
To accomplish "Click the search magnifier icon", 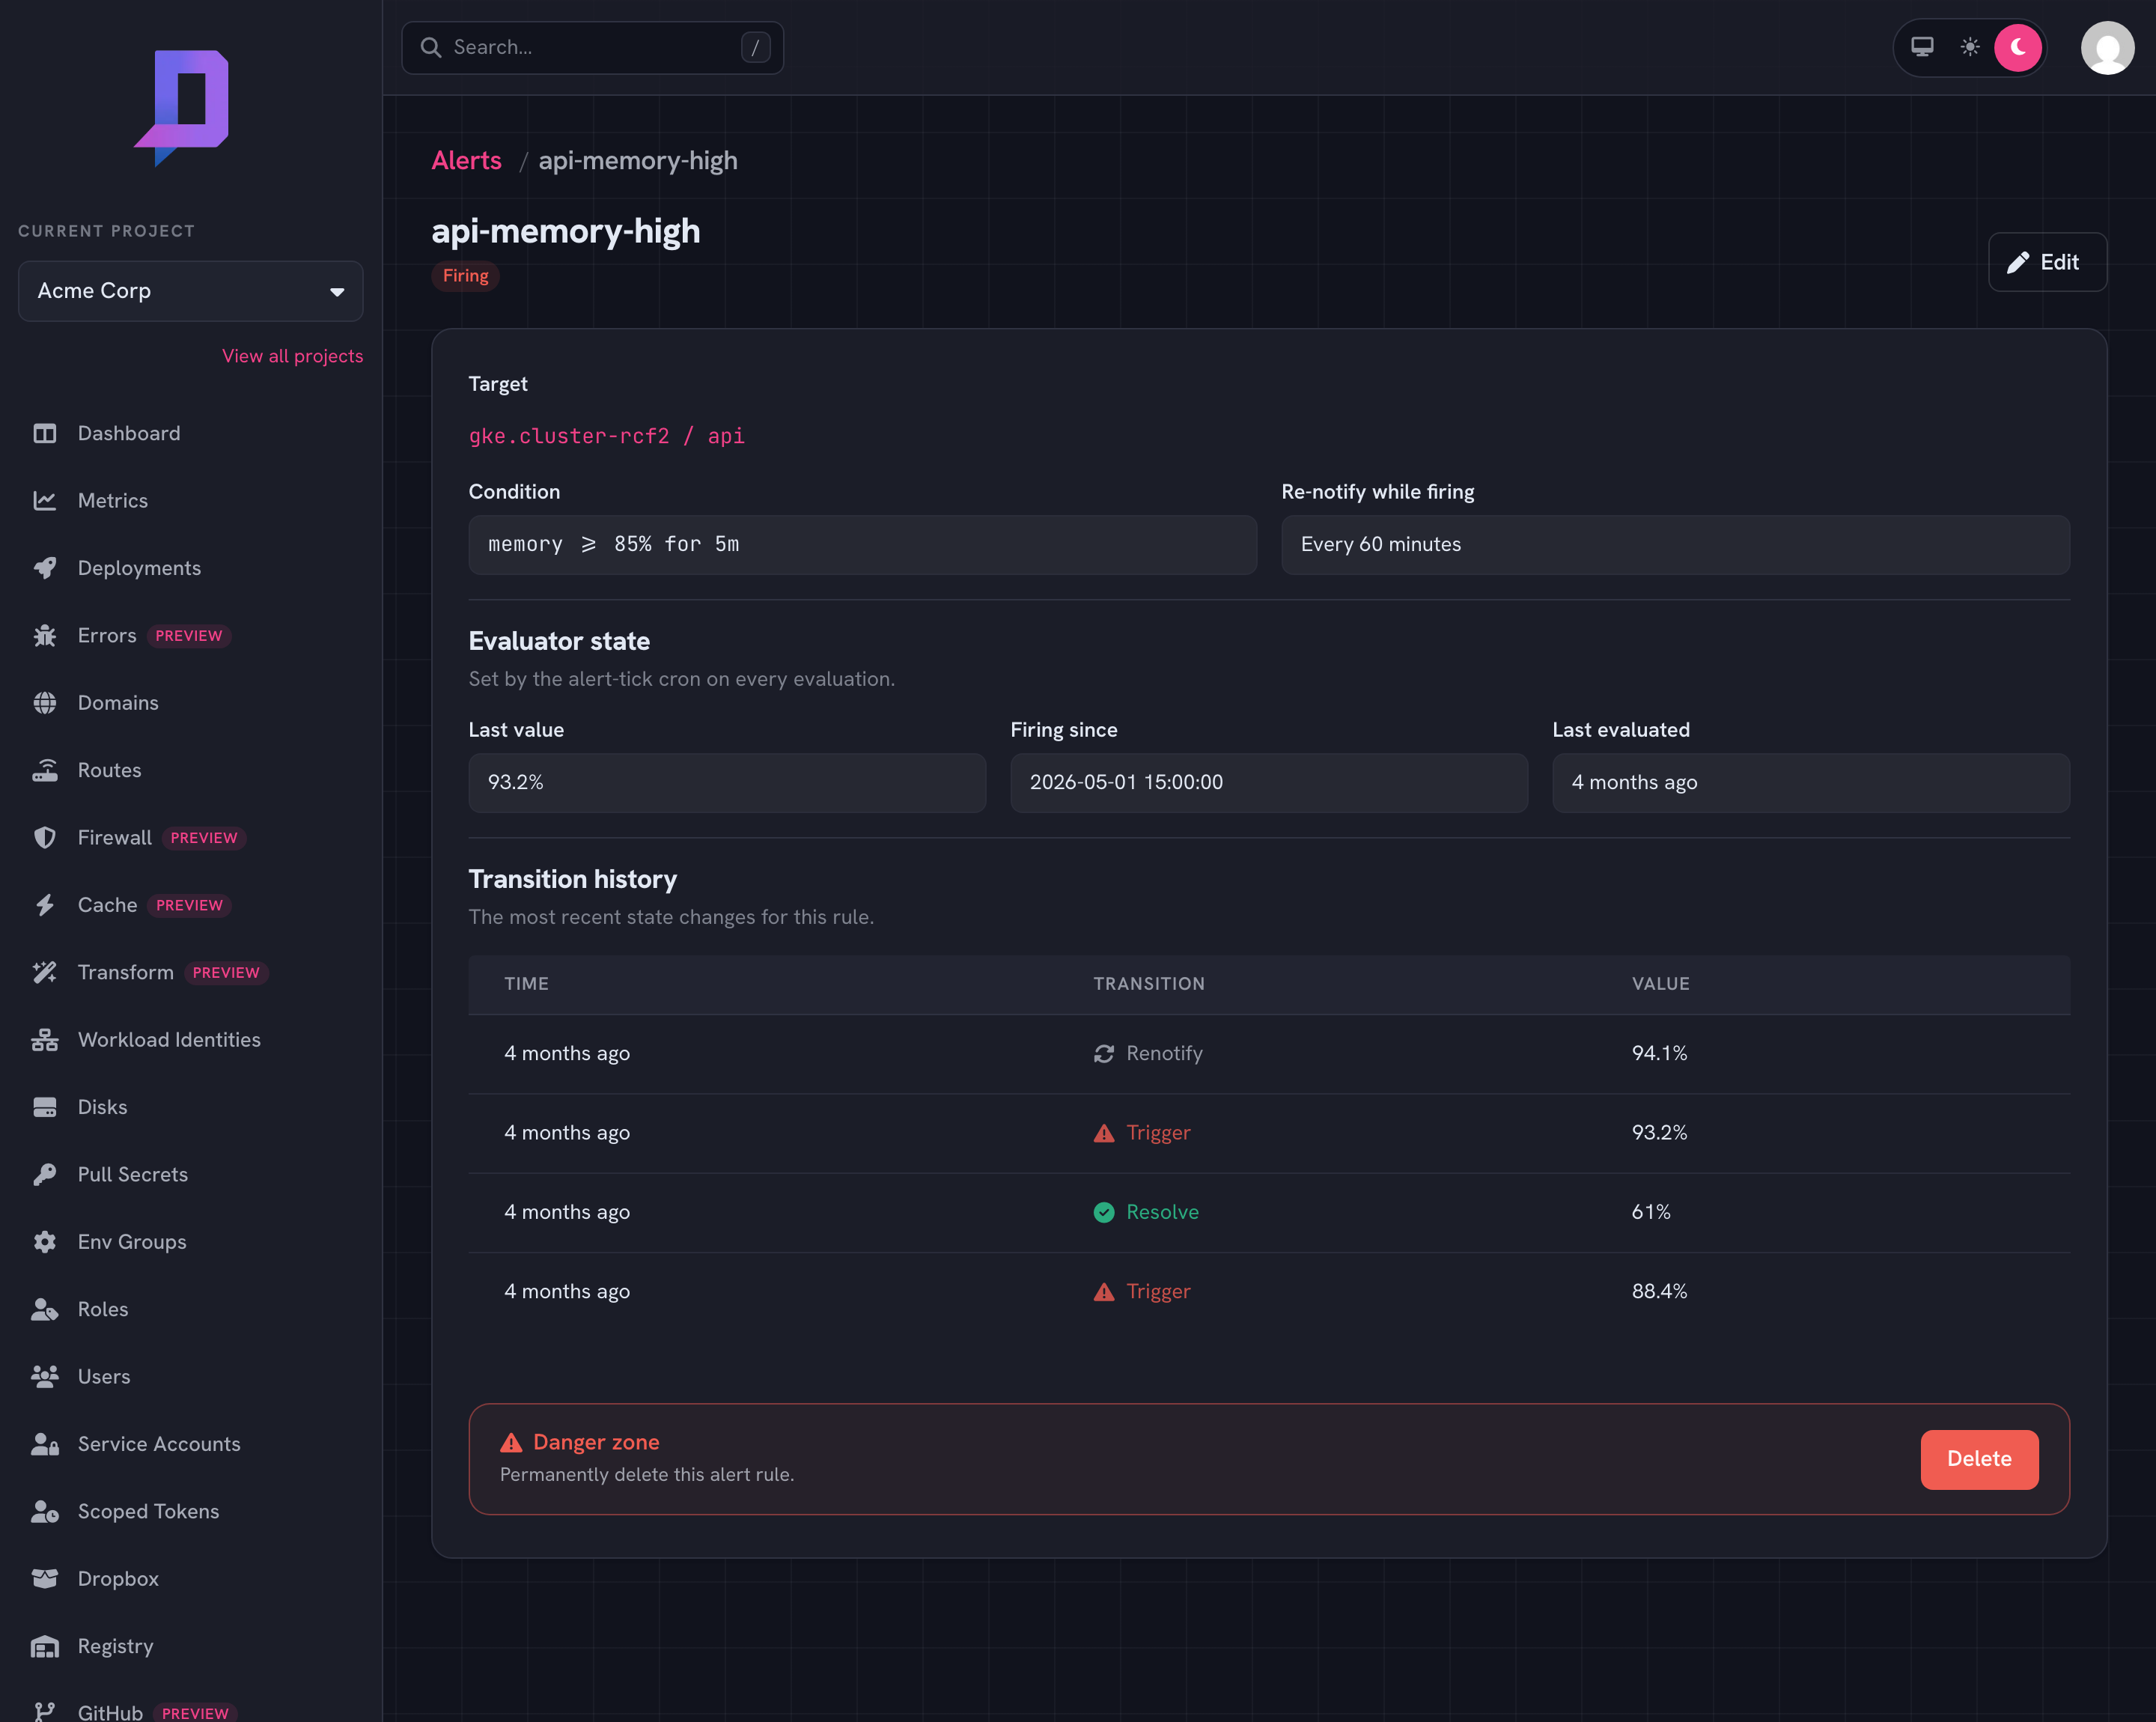I will 431,47.
